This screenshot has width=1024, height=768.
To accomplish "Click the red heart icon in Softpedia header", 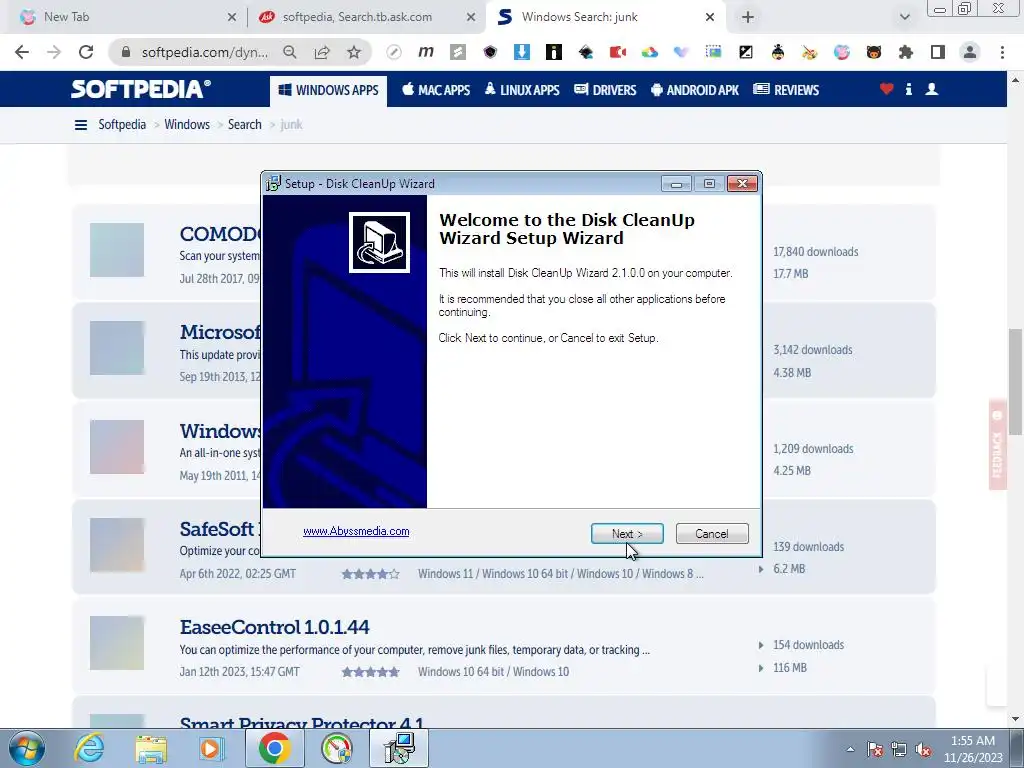I will [x=886, y=89].
